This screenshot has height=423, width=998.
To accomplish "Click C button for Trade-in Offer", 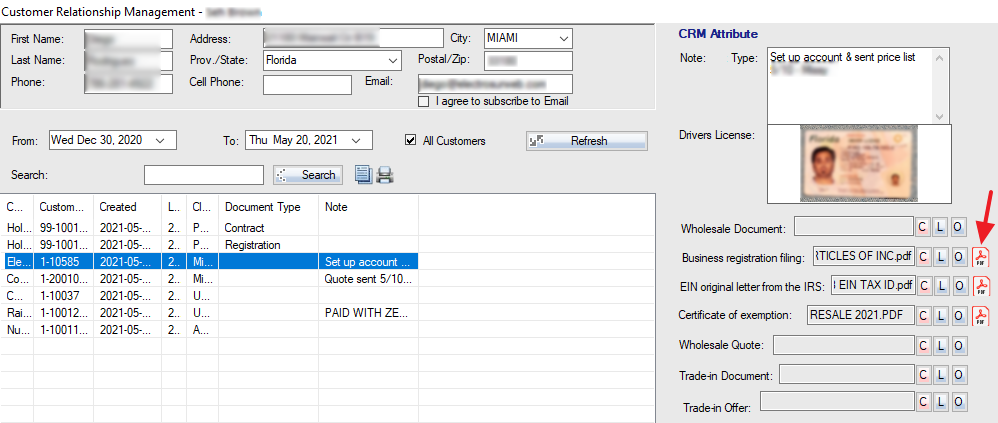I will 923,401.
